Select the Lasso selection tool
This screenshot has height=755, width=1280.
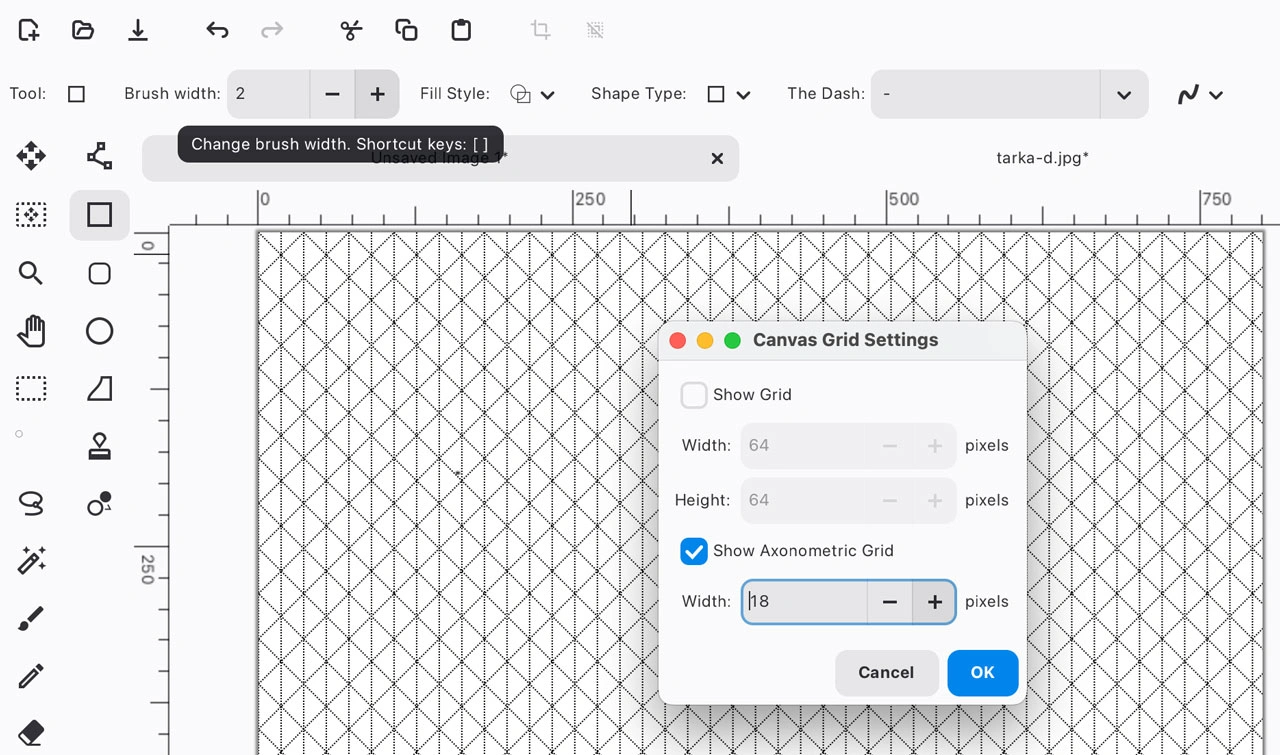(31, 503)
